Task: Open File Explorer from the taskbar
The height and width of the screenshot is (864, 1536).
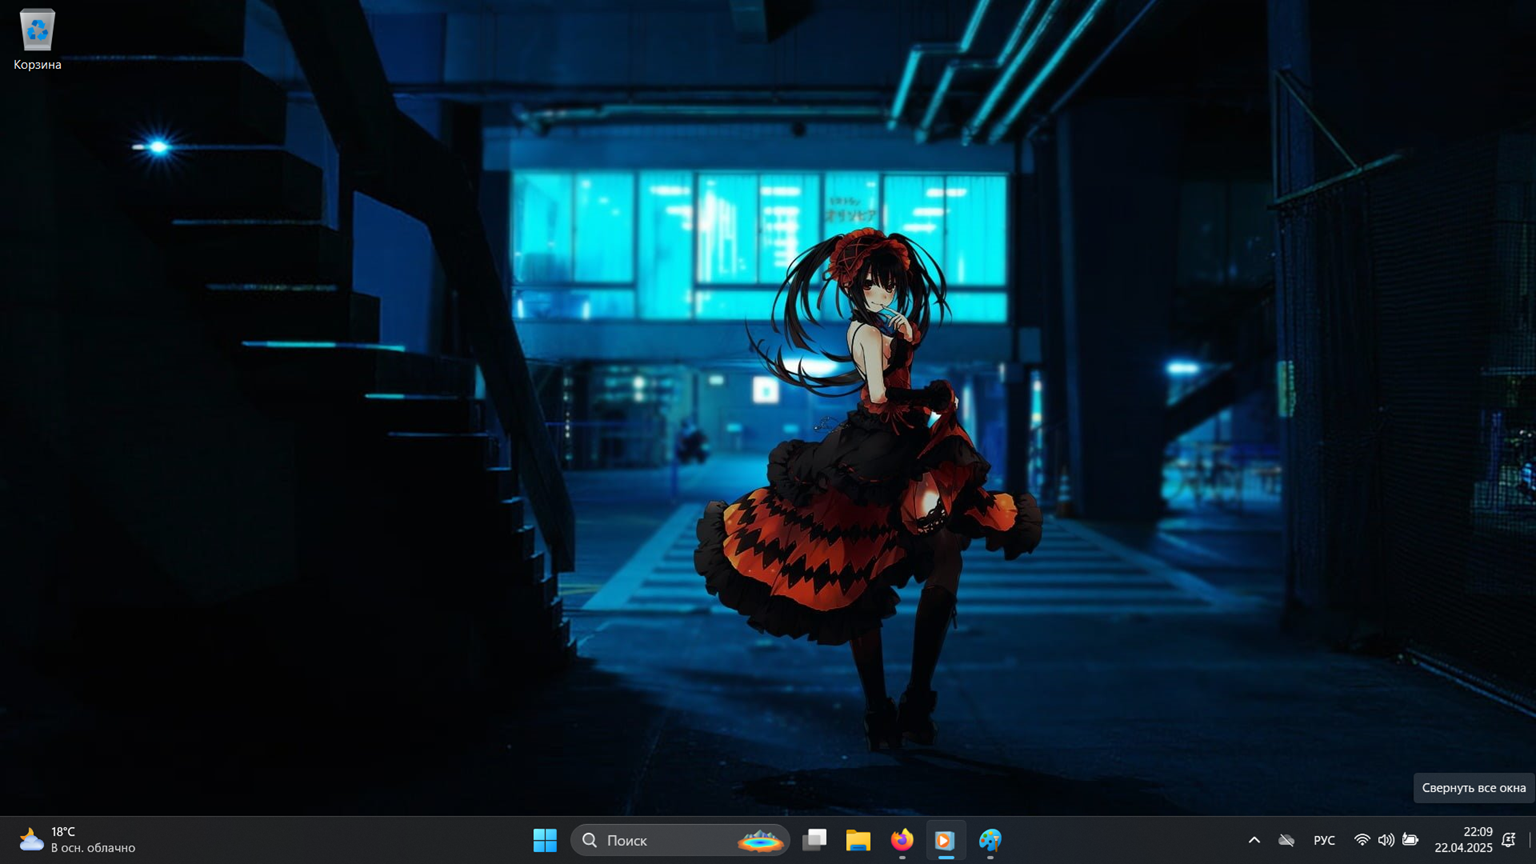Action: (858, 840)
